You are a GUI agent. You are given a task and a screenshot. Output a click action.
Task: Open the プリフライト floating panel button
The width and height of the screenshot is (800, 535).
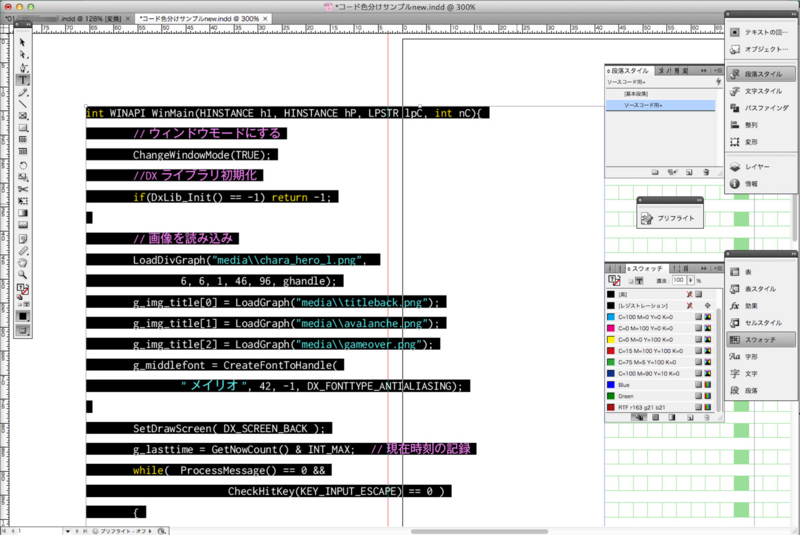(670, 218)
